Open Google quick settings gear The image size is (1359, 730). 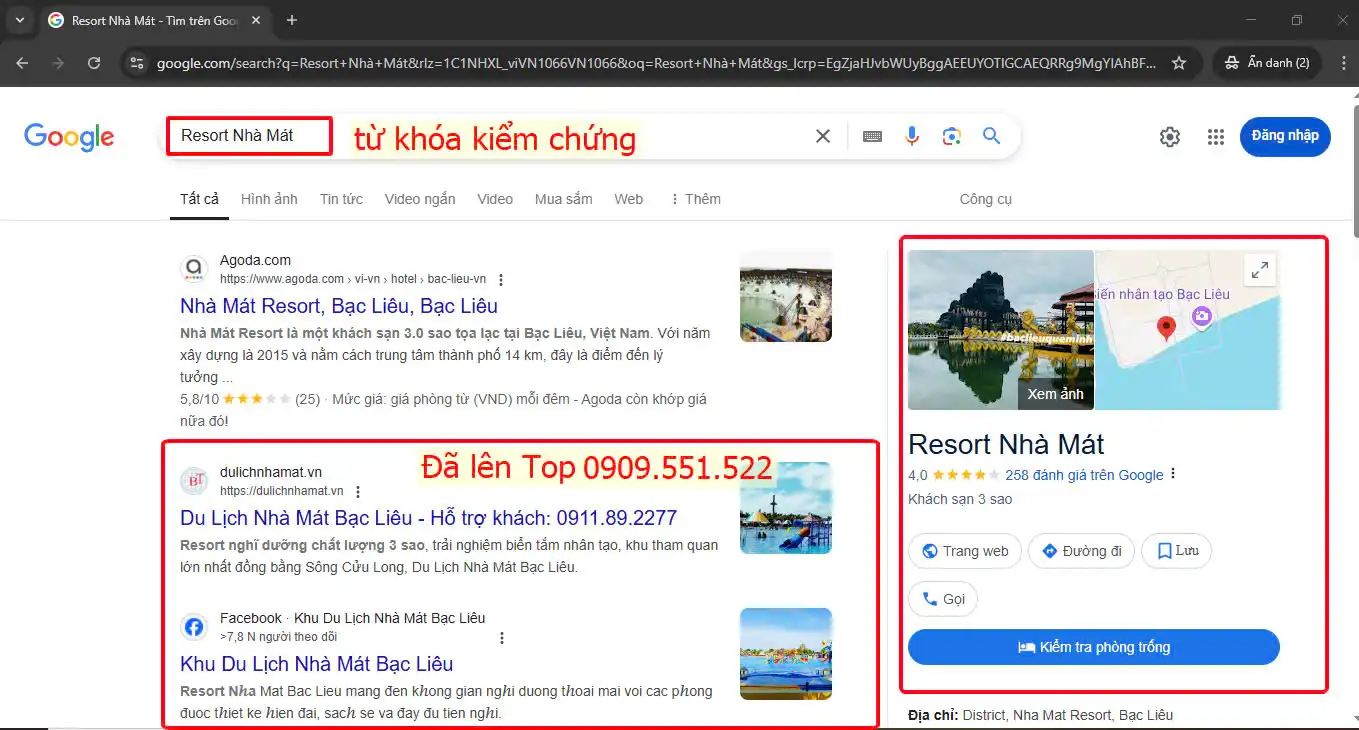point(1170,137)
